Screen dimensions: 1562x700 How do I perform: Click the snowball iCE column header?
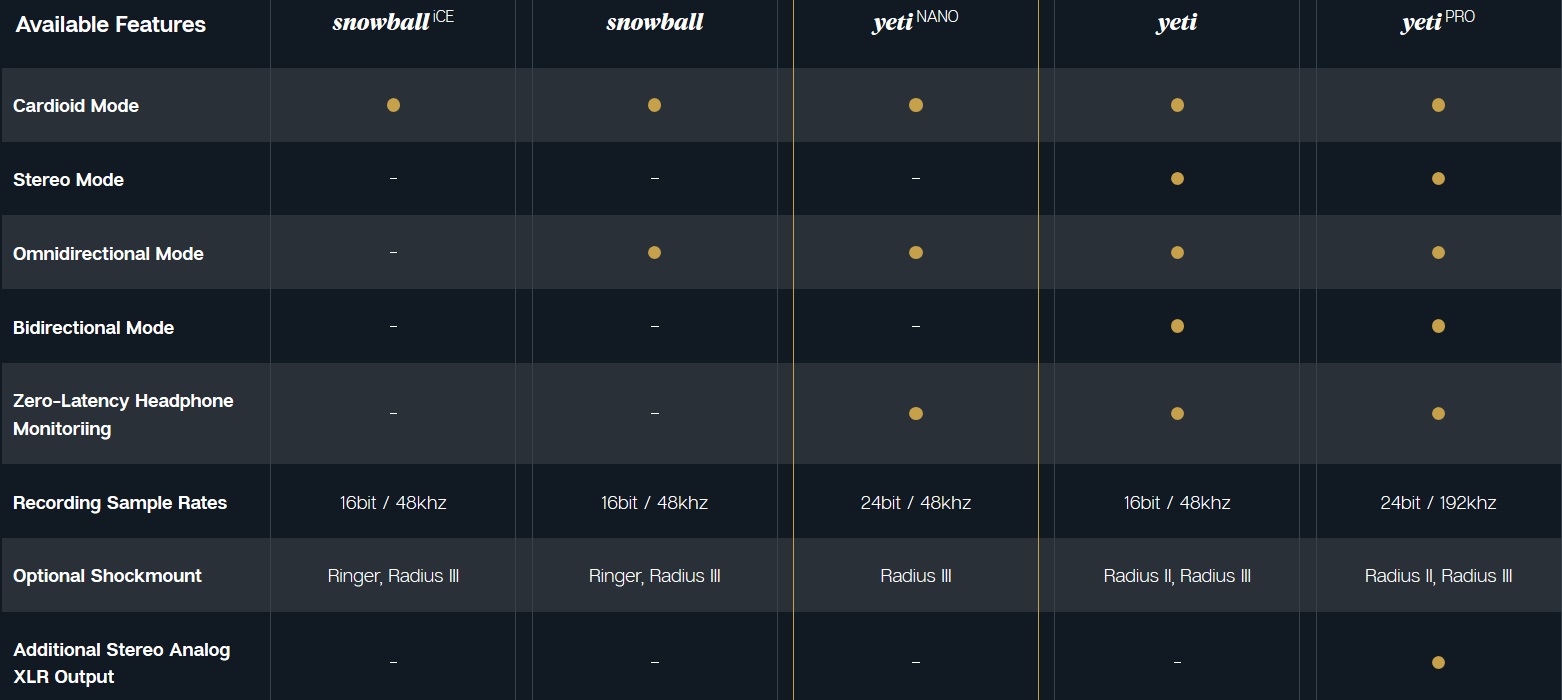393,22
